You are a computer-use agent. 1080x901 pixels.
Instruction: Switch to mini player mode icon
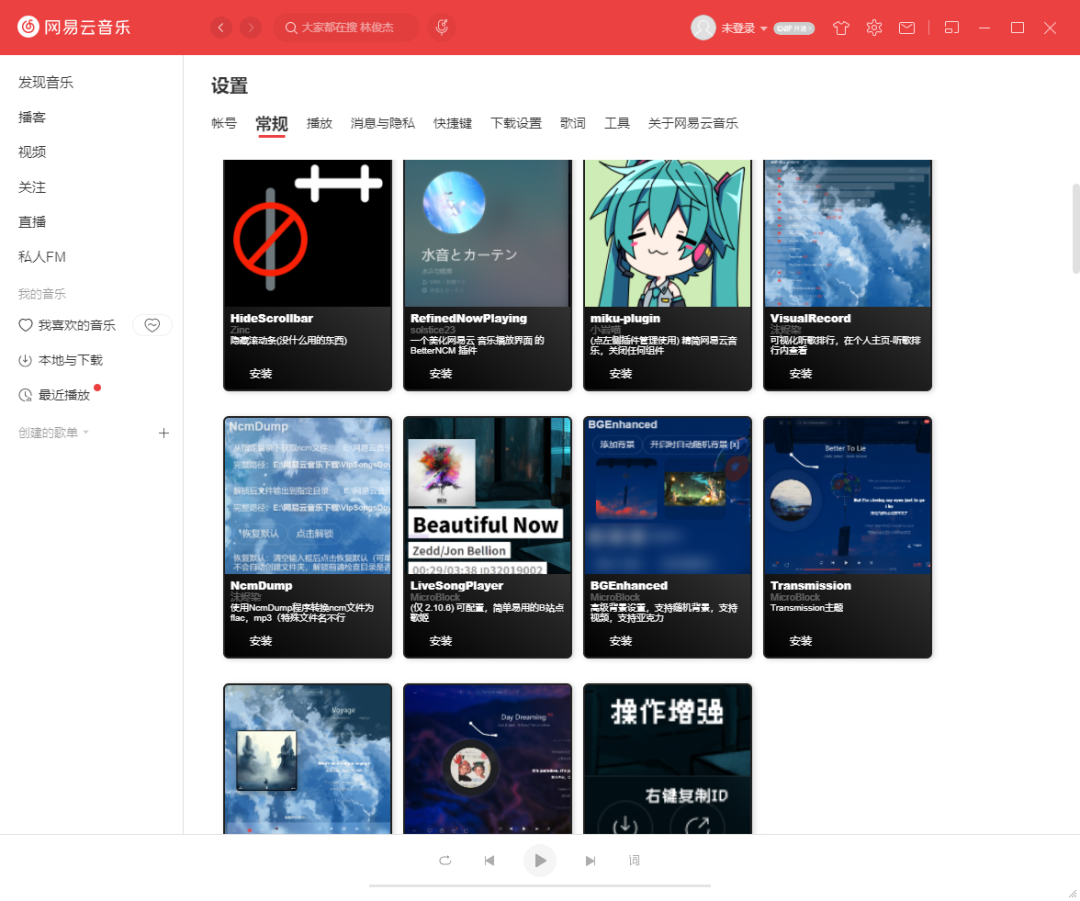(952, 28)
